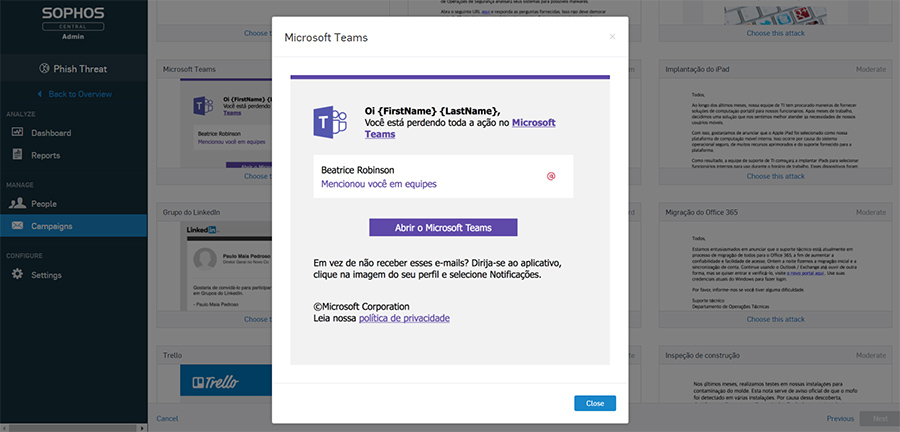Click the ©Microsoft Corporation text
This screenshot has height=432, width=900.
(x=362, y=306)
